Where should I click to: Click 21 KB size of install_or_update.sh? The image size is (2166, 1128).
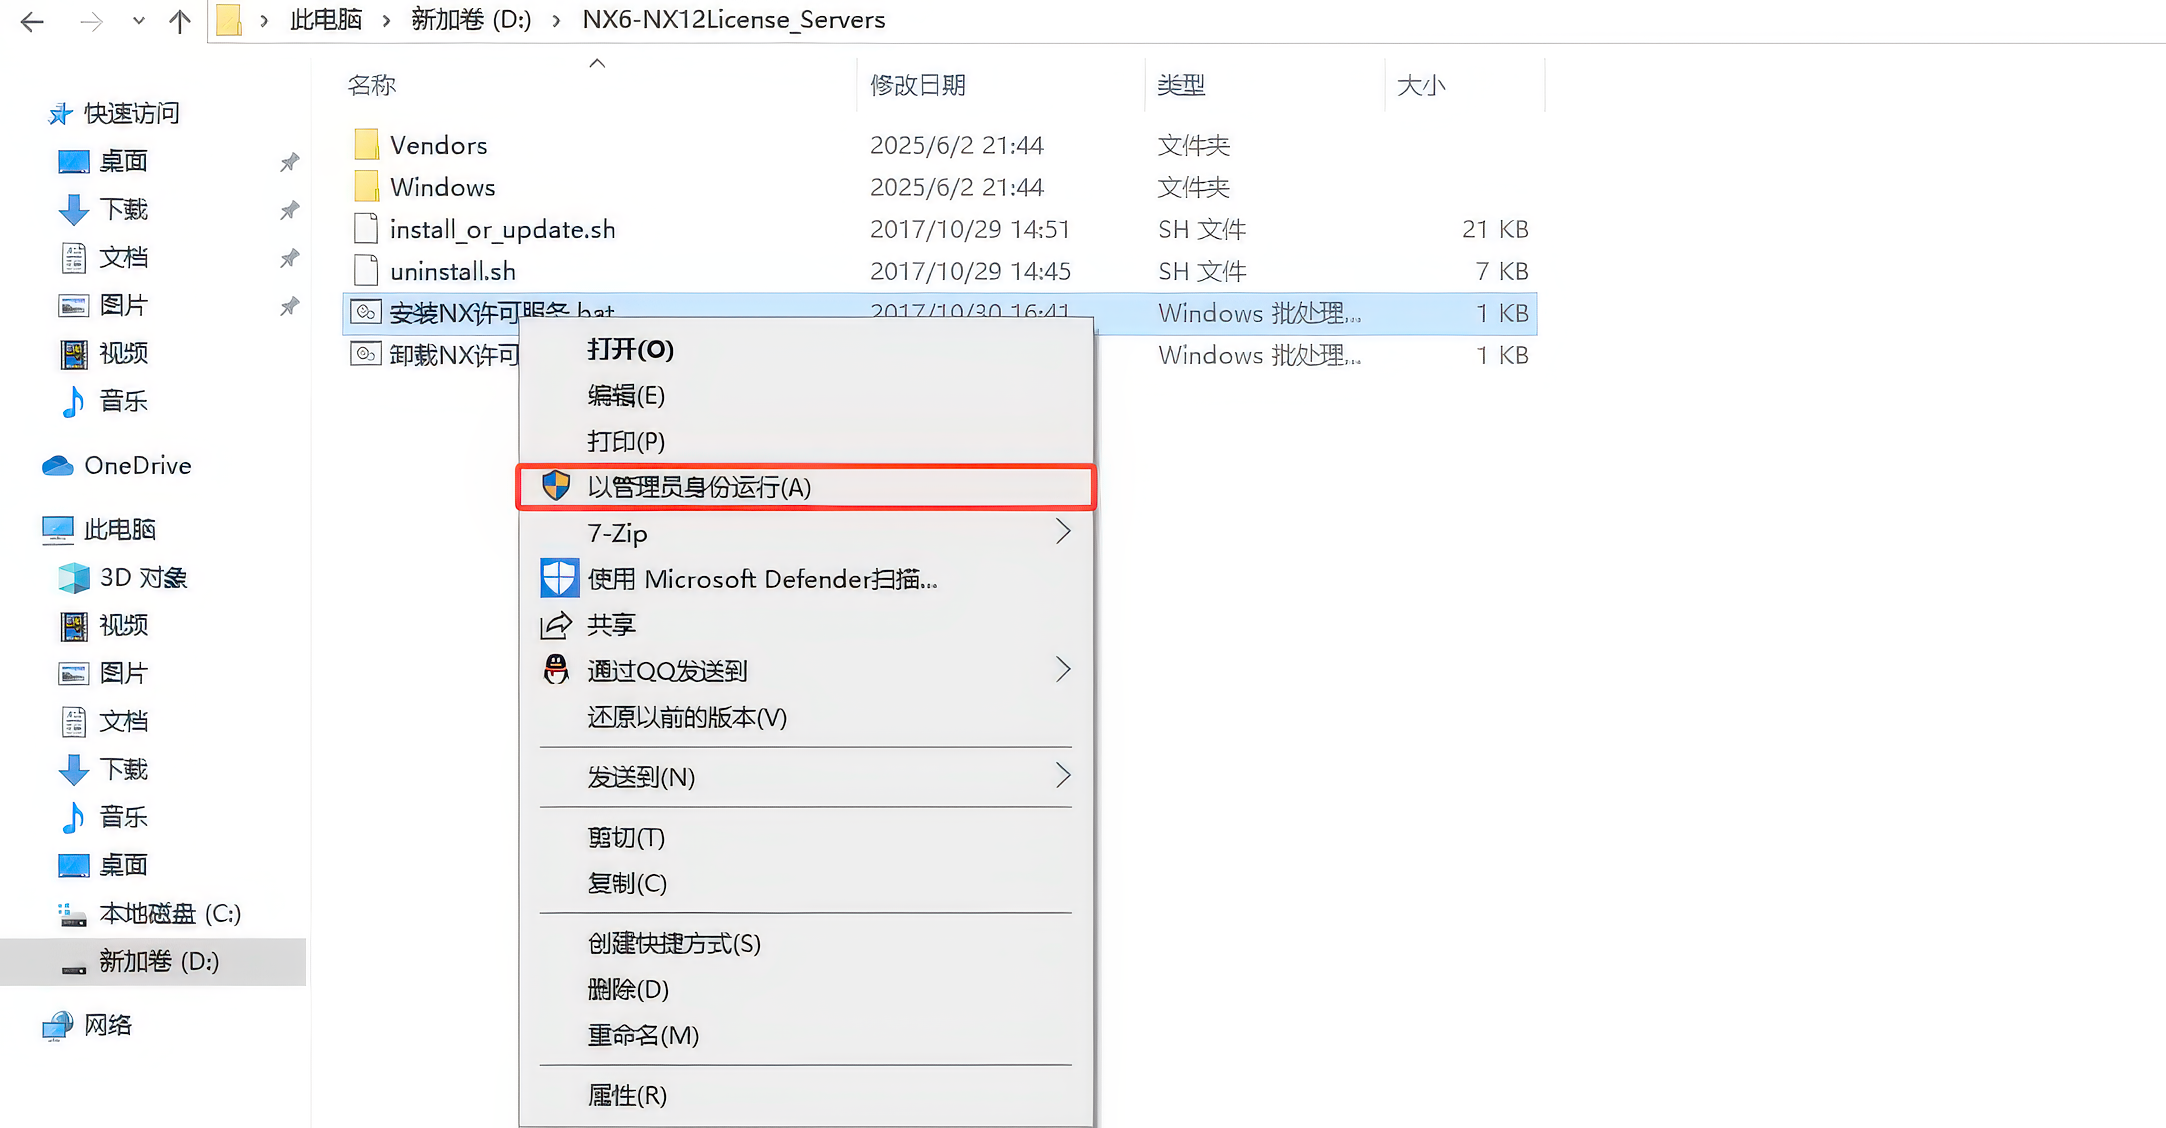click(1495, 229)
